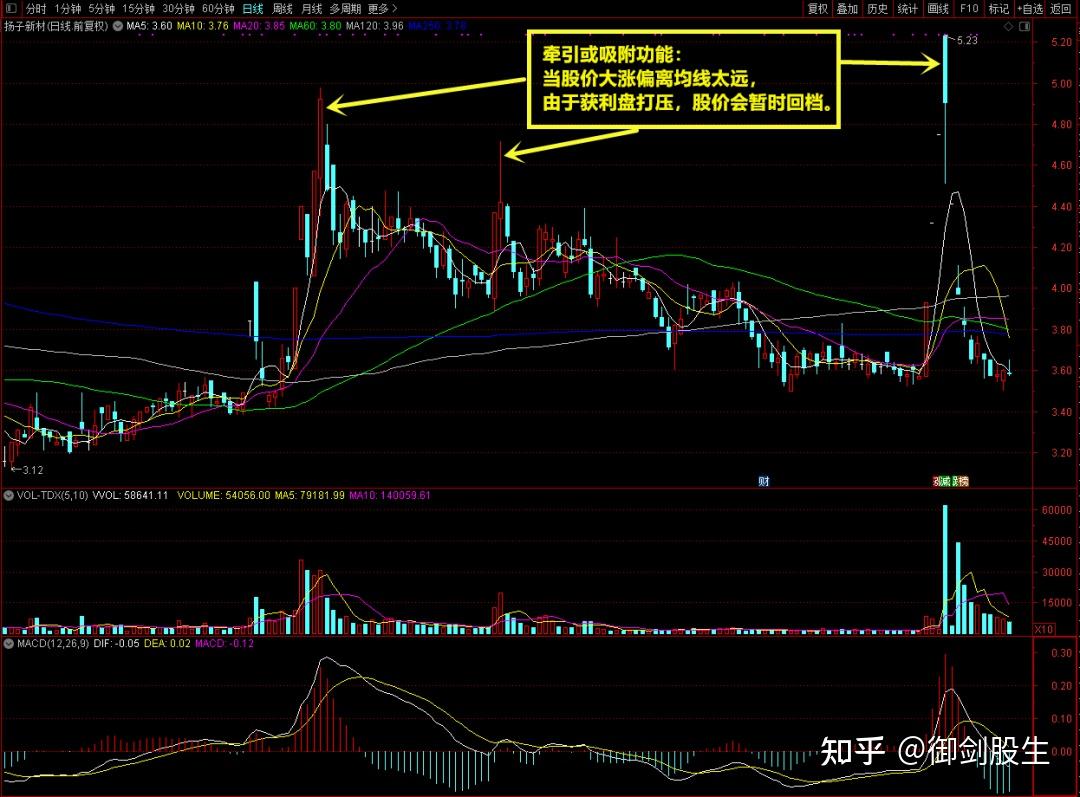The image size is (1080, 797).
Task: Click the 统计 statistics icon
Action: click(x=907, y=8)
